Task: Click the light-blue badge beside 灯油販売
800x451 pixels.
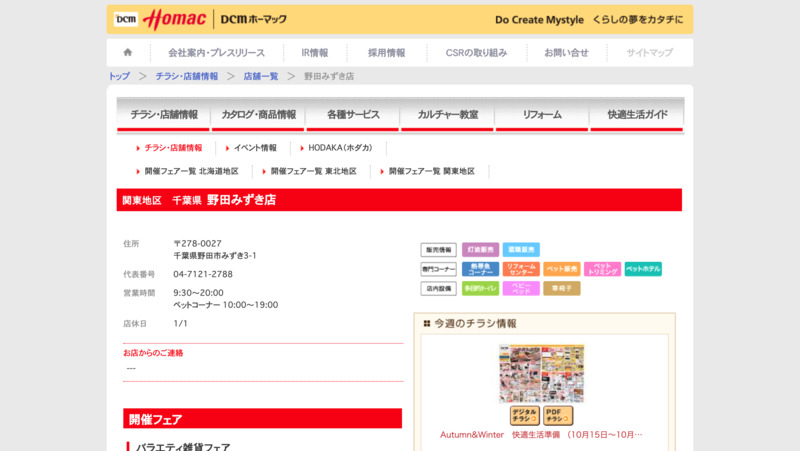Action: (521, 249)
